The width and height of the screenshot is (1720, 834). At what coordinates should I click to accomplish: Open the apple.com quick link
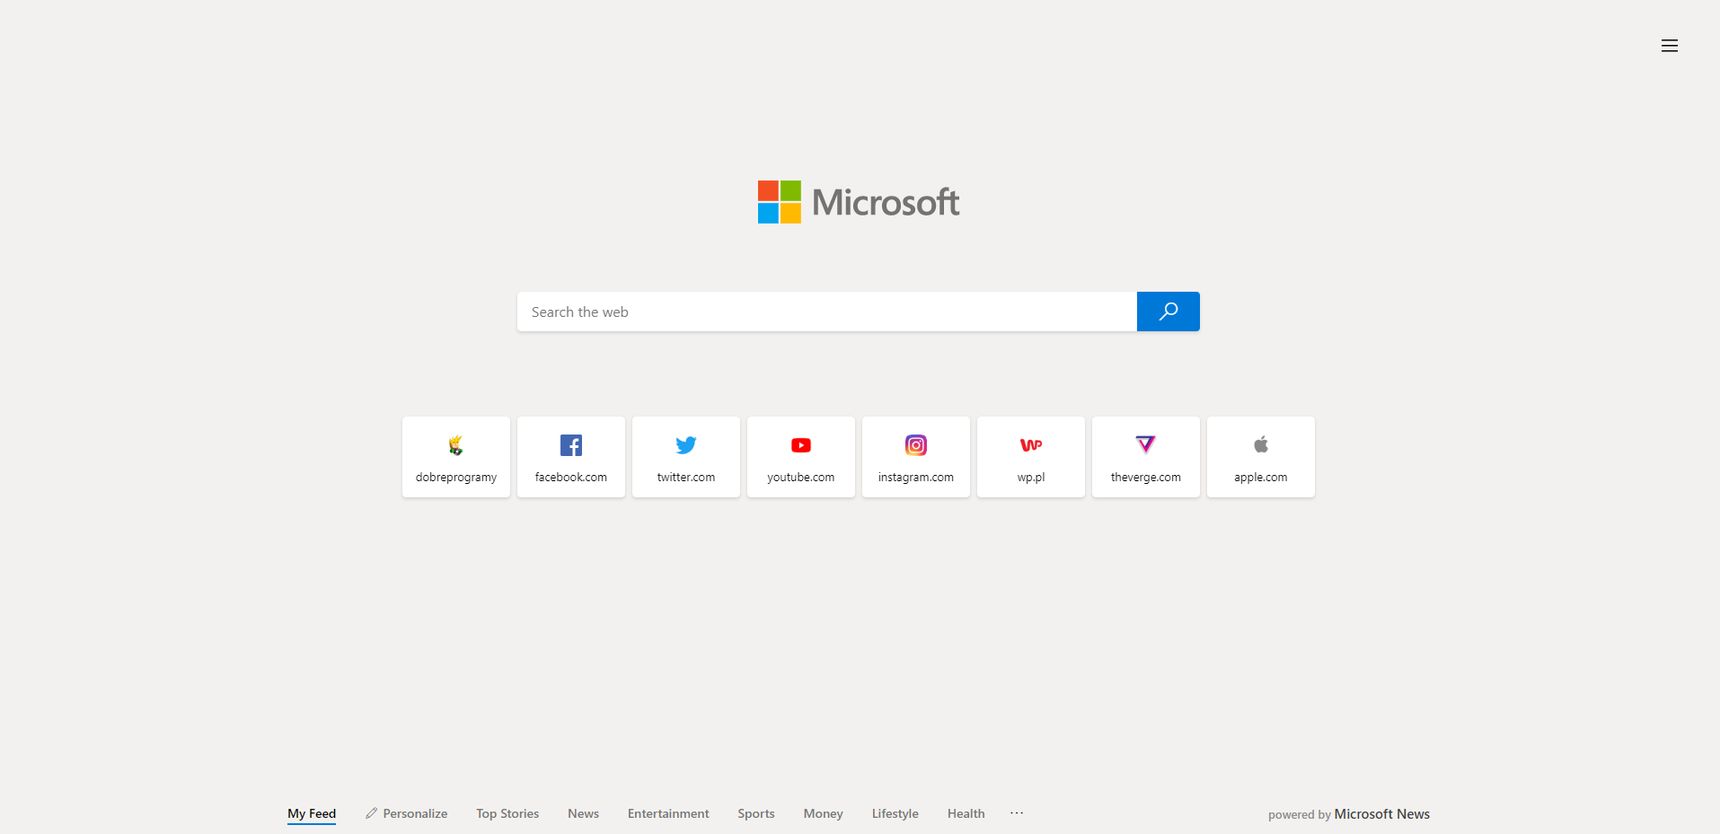point(1261,457)
